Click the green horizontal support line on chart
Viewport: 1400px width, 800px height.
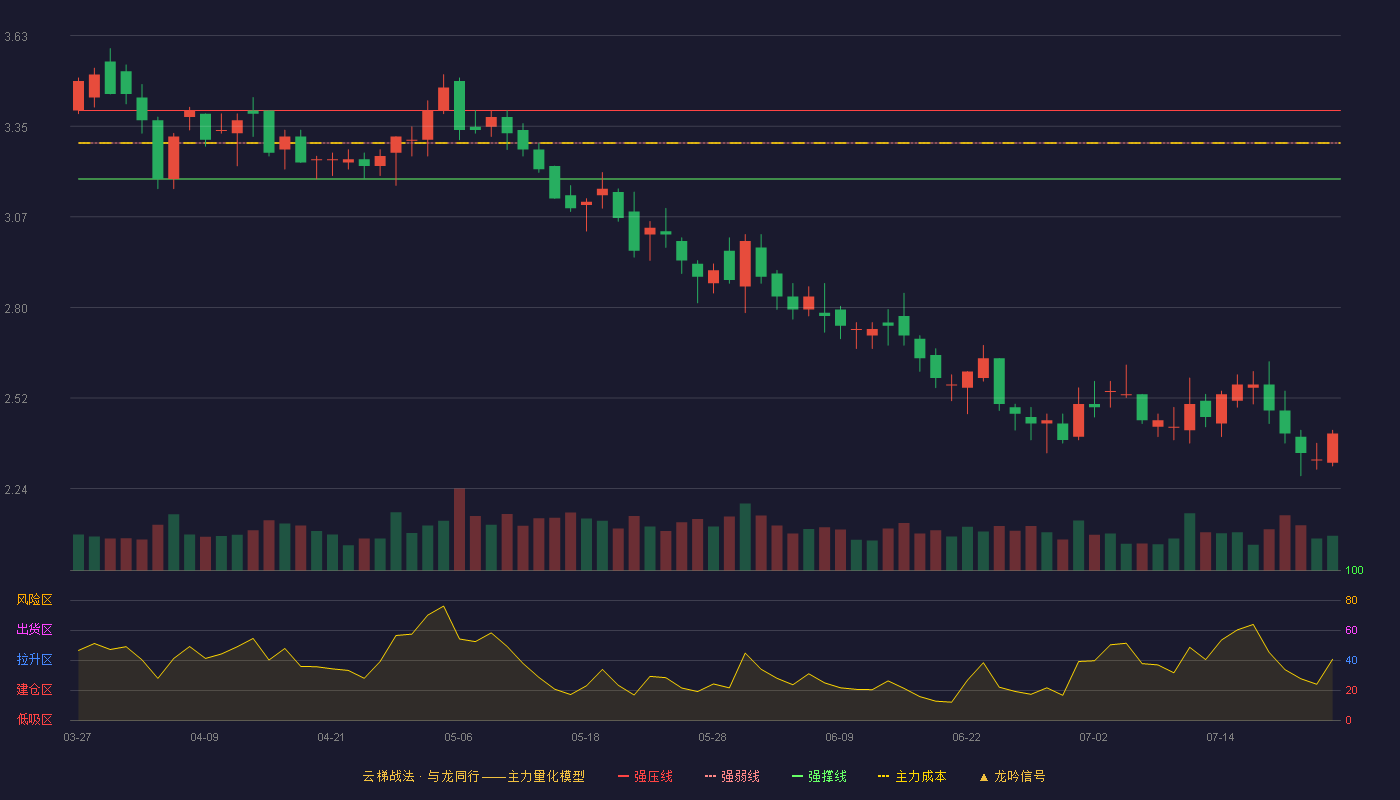(709, 179)
